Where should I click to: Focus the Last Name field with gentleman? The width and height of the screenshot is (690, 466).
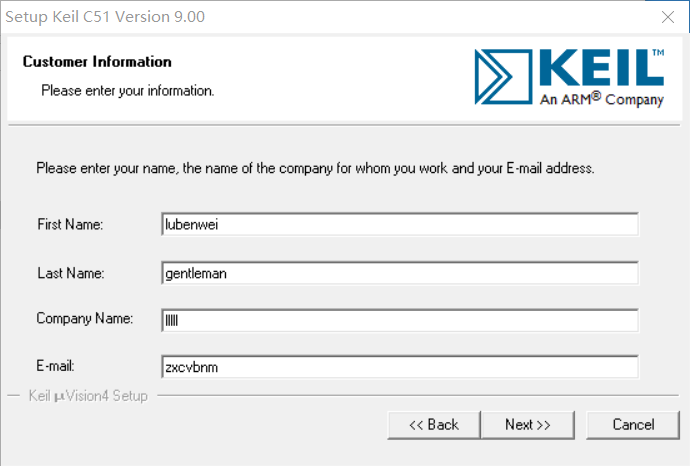[399, 273]
